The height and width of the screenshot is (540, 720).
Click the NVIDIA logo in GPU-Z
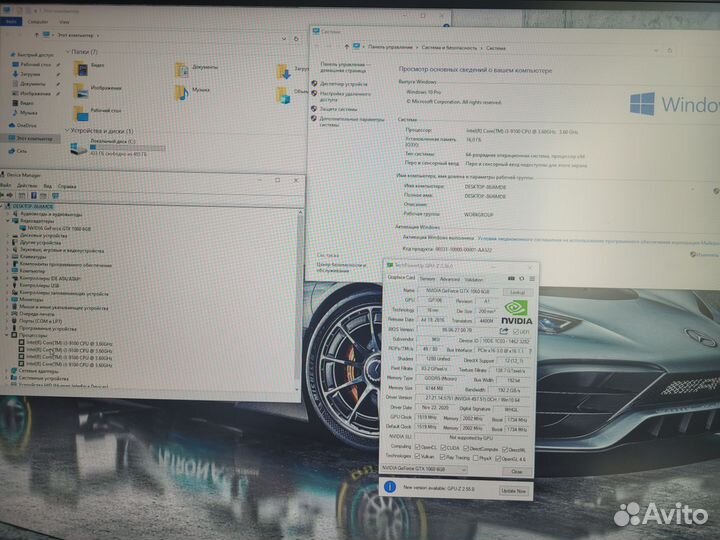[516, 312]
